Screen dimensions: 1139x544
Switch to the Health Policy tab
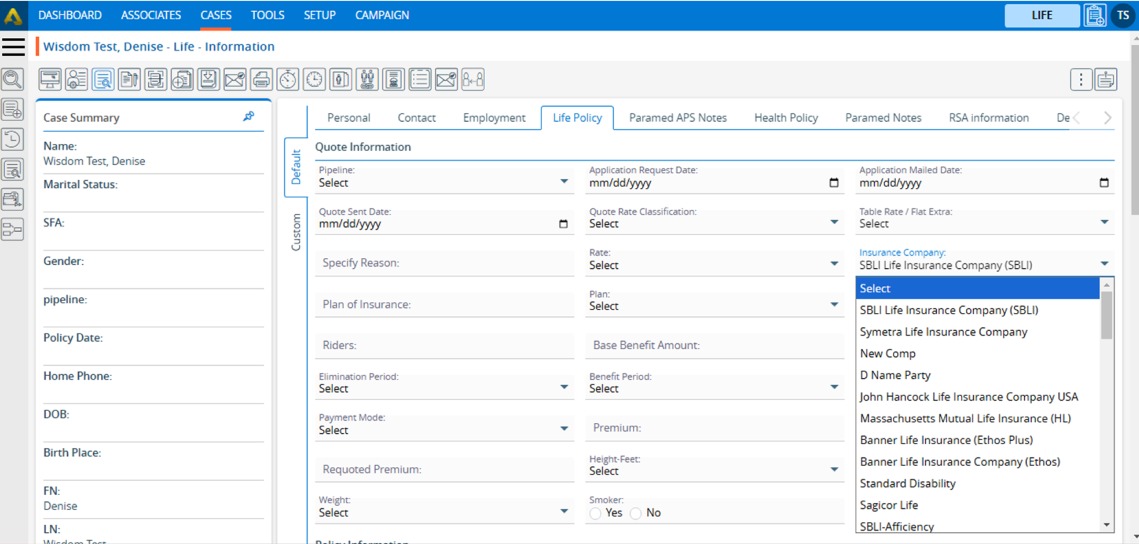(786, 117)
